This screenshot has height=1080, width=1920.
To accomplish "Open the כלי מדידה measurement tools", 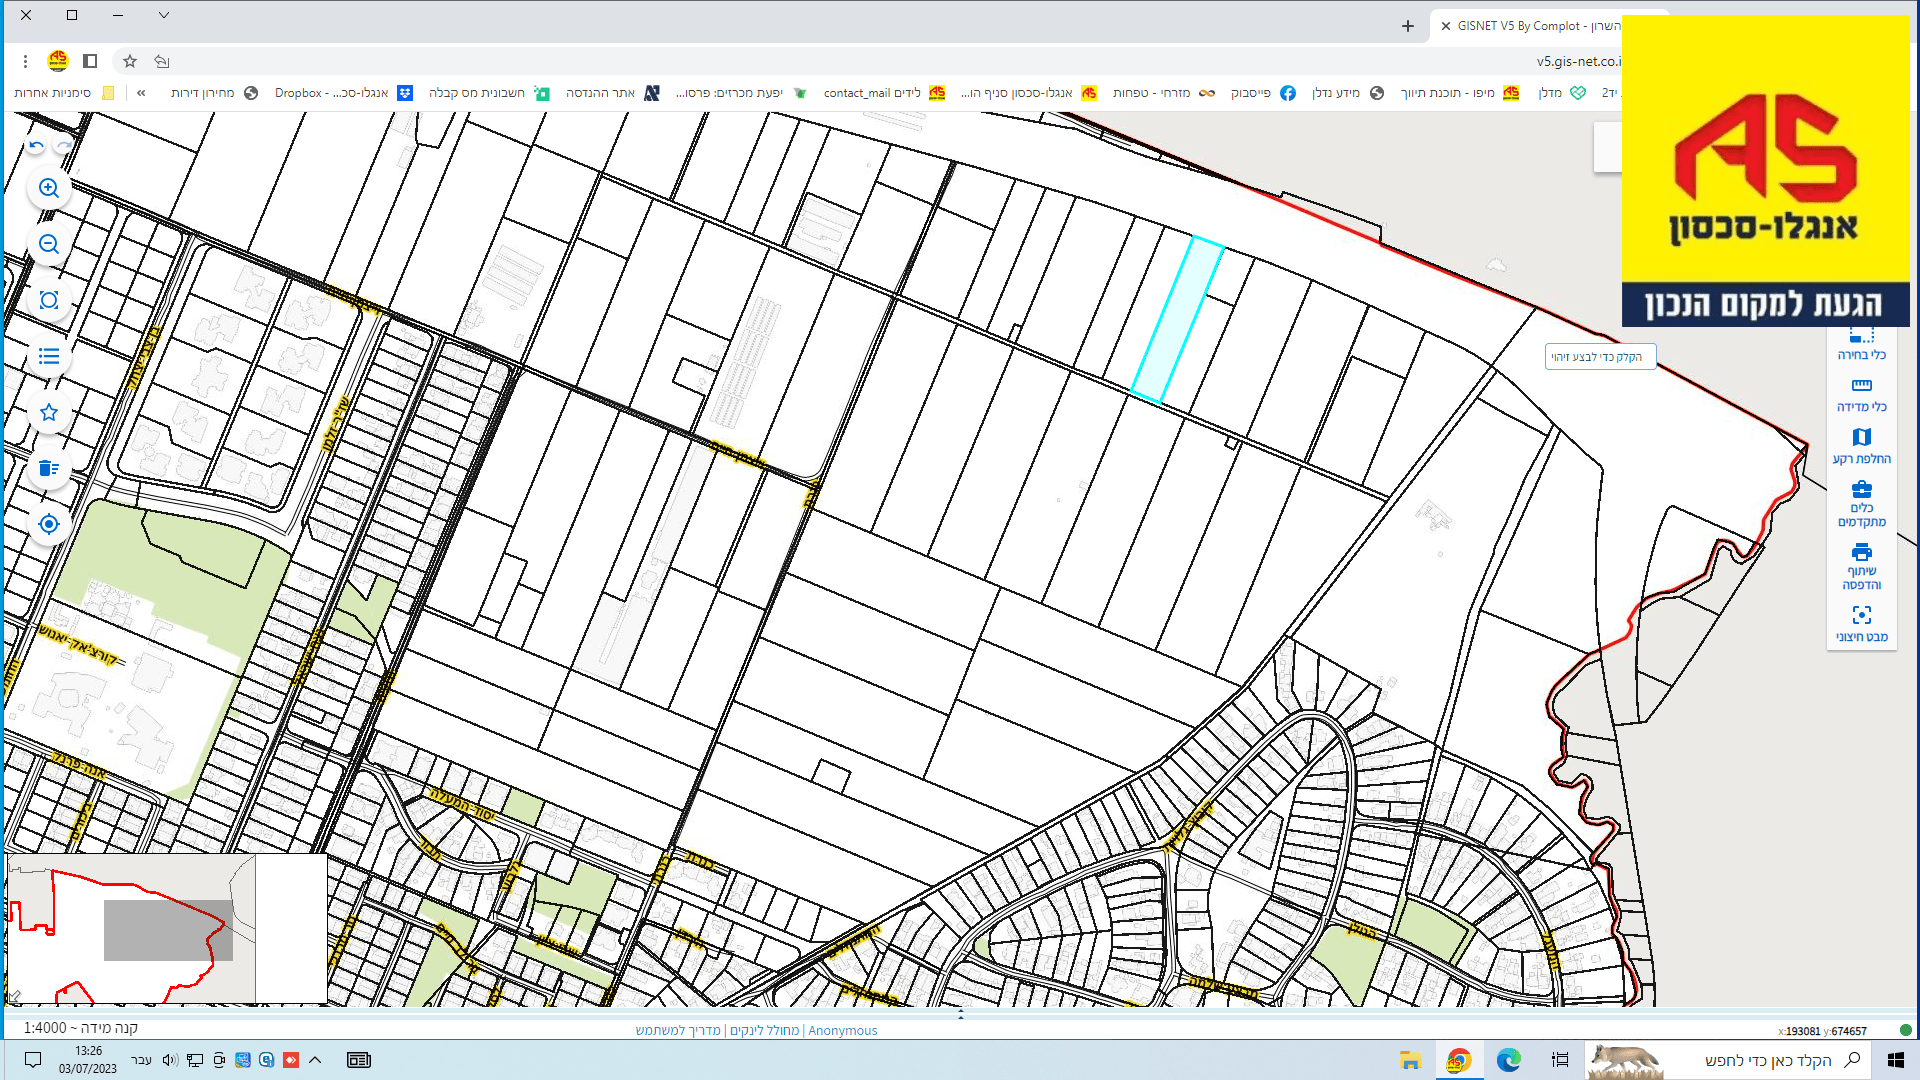I will [x=1861, y=395].
